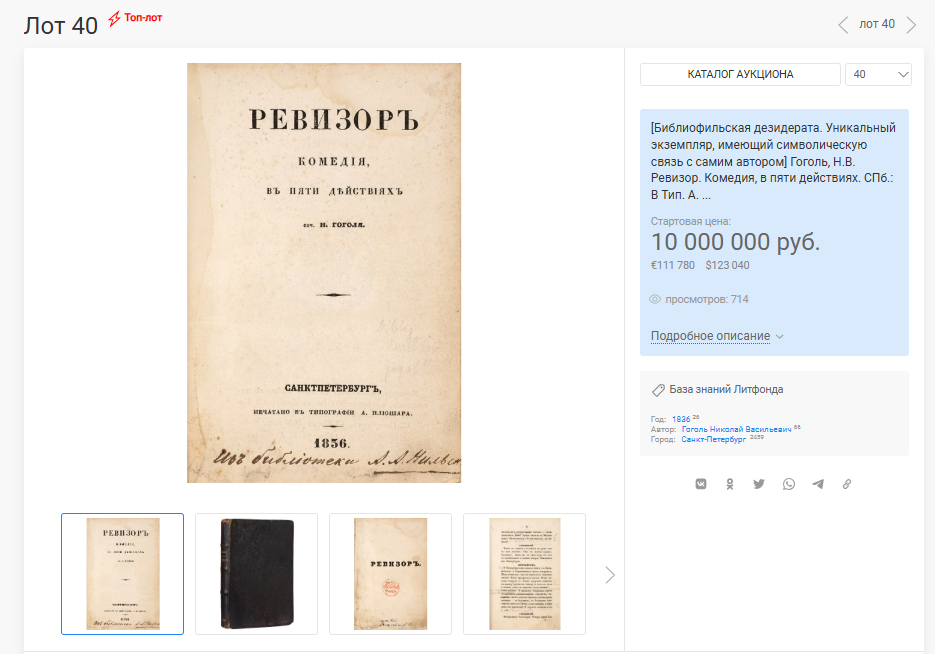Go to next lot arrow
Image resolution: width=935 pixels, height=654 pixels.
point(911,25)
